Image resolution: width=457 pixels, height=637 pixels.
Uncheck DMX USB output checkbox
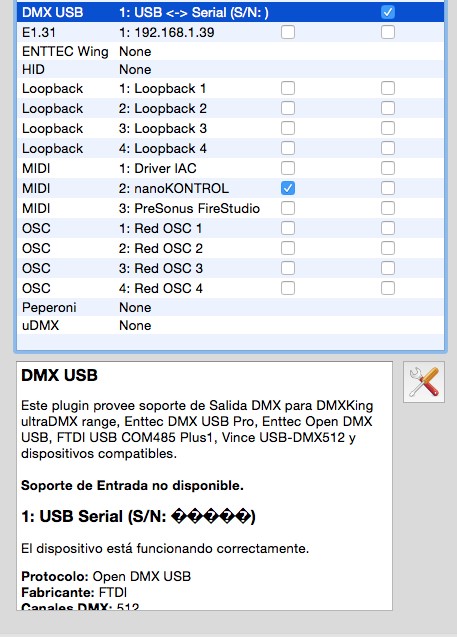click(x=388, y=12)
